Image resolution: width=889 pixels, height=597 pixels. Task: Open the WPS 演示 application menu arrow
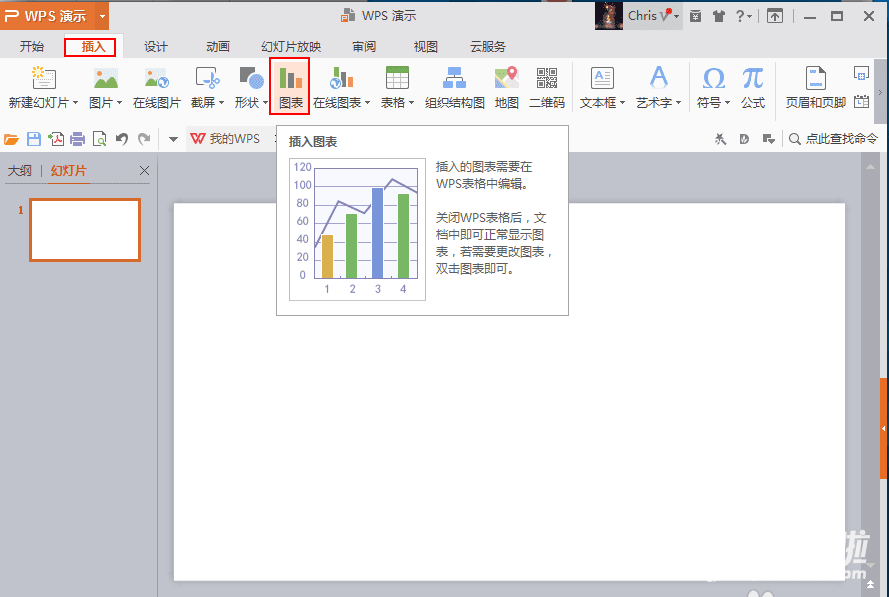pyautogui.click(x=102, y=16)
